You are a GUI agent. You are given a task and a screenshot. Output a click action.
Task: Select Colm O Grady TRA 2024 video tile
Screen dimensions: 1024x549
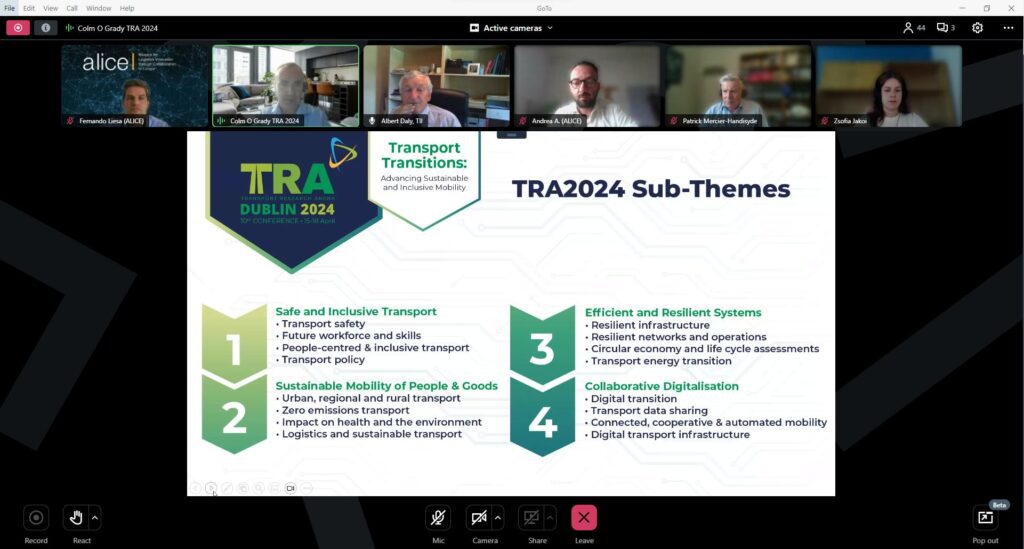[x=285, y=86]
